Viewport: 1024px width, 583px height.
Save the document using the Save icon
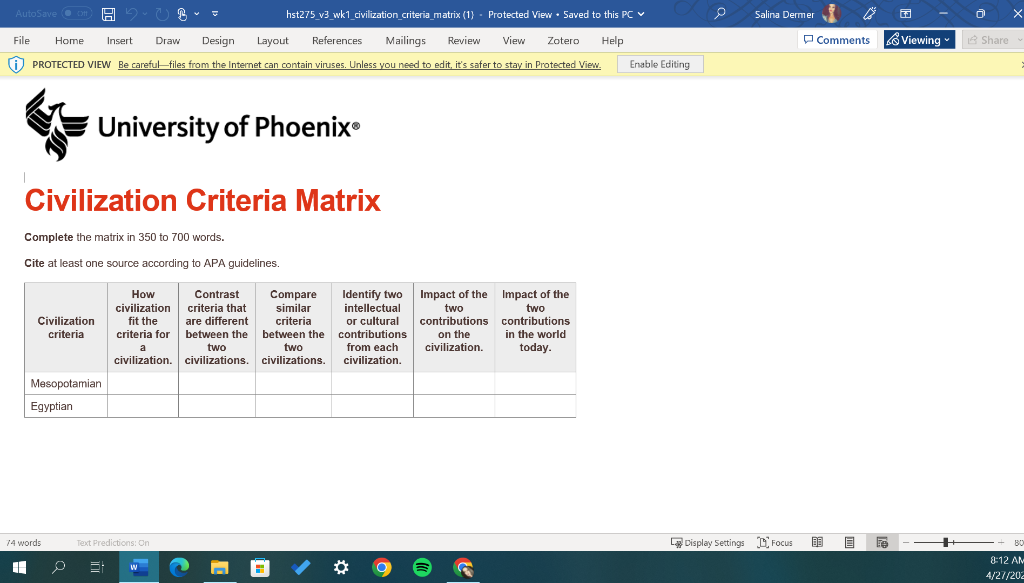tap(108, 13)
